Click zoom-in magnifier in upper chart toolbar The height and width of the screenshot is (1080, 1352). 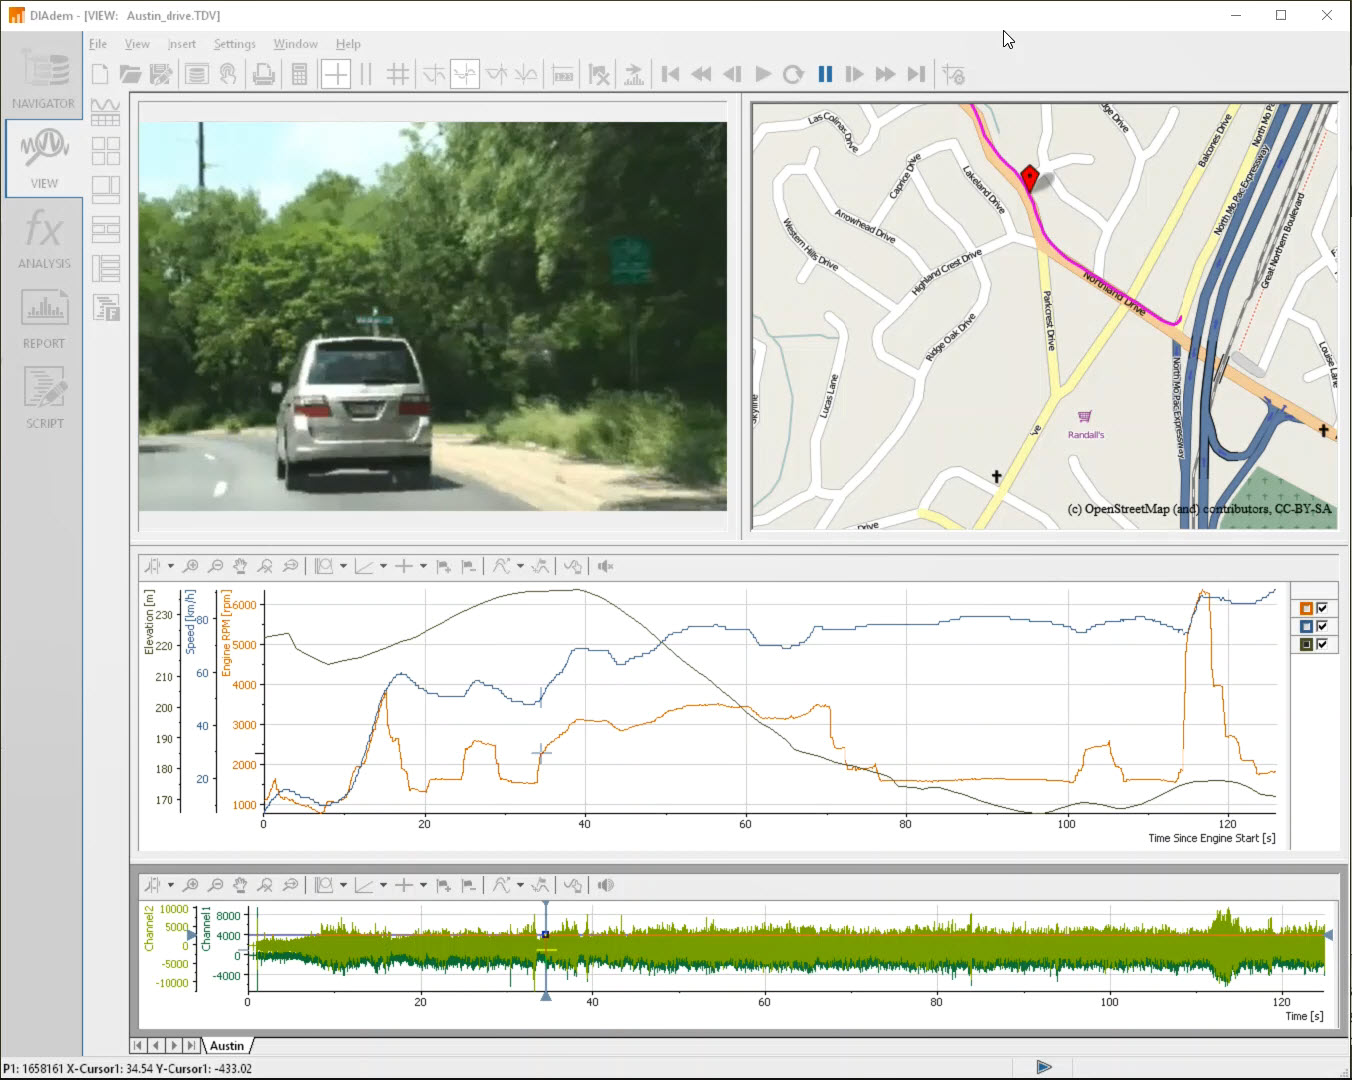point(191,566)
